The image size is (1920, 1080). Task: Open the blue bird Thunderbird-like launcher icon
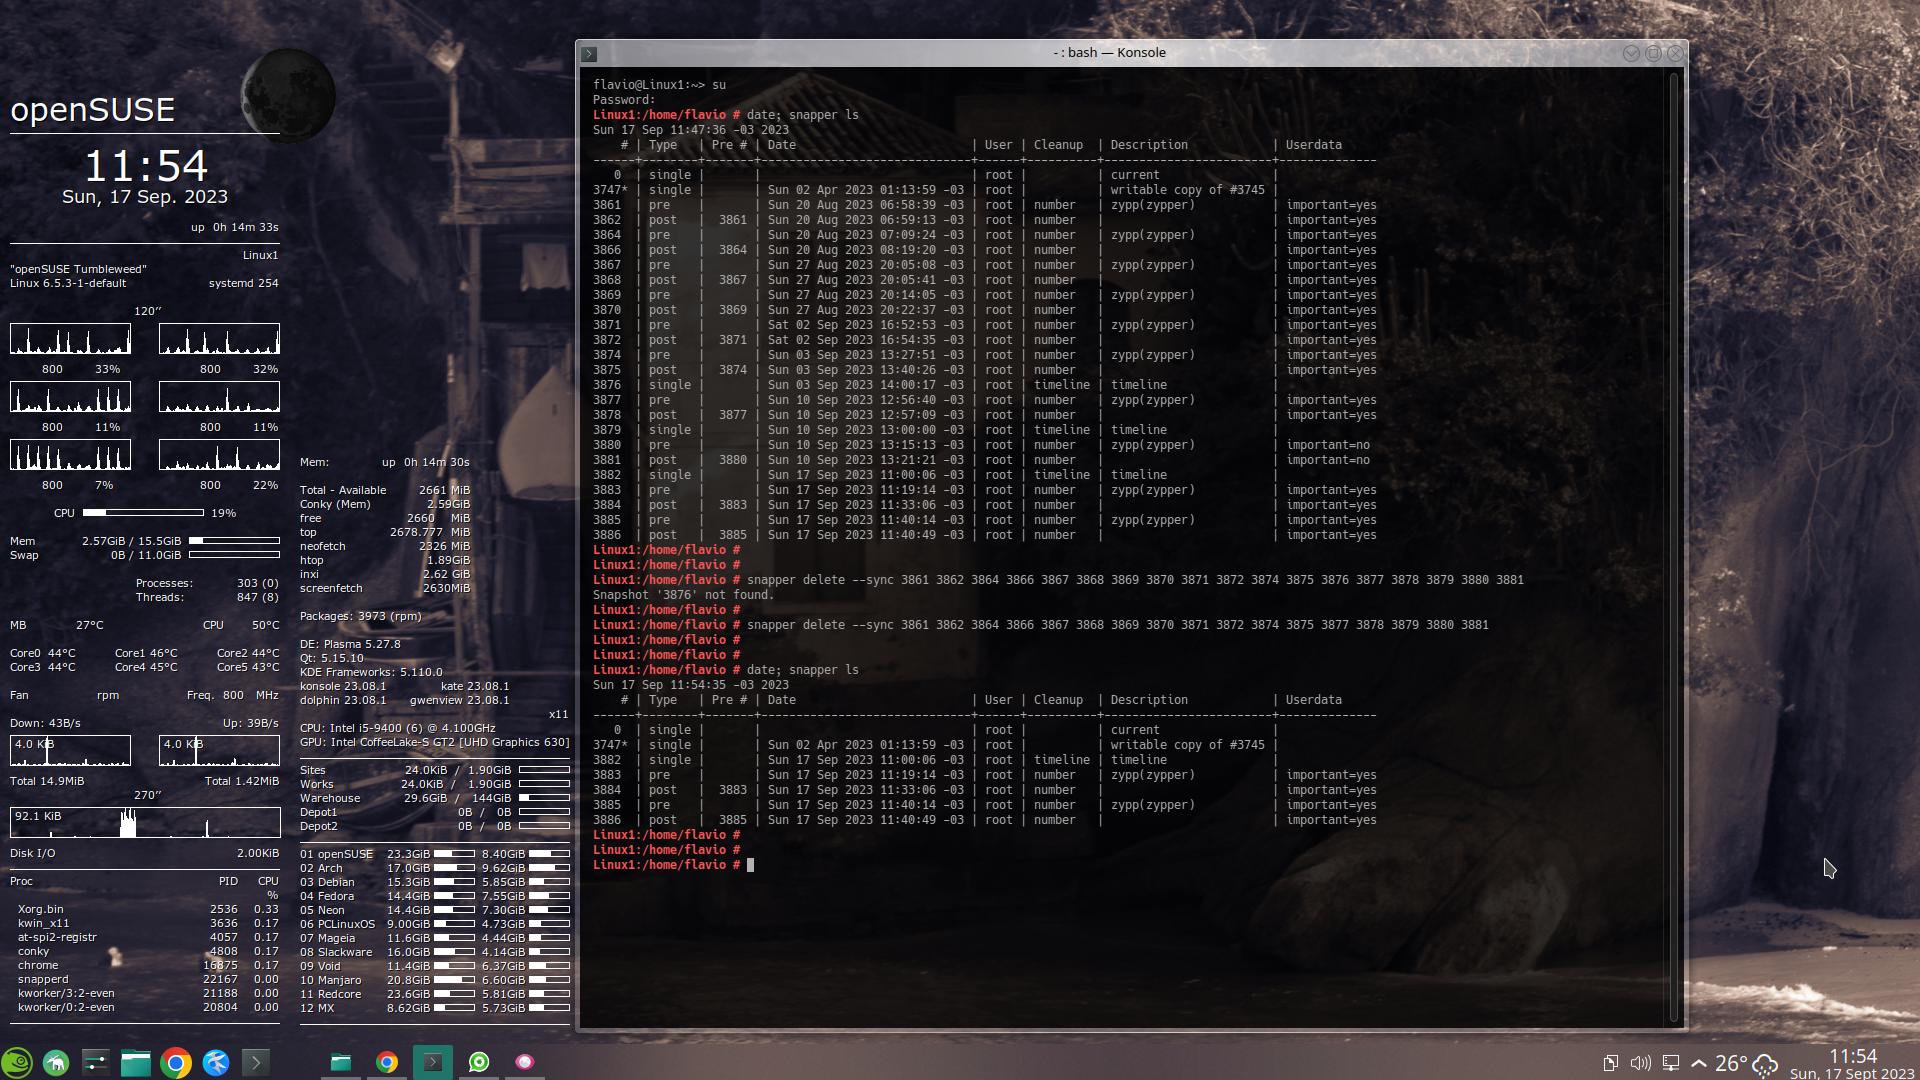click(216, 1062)
